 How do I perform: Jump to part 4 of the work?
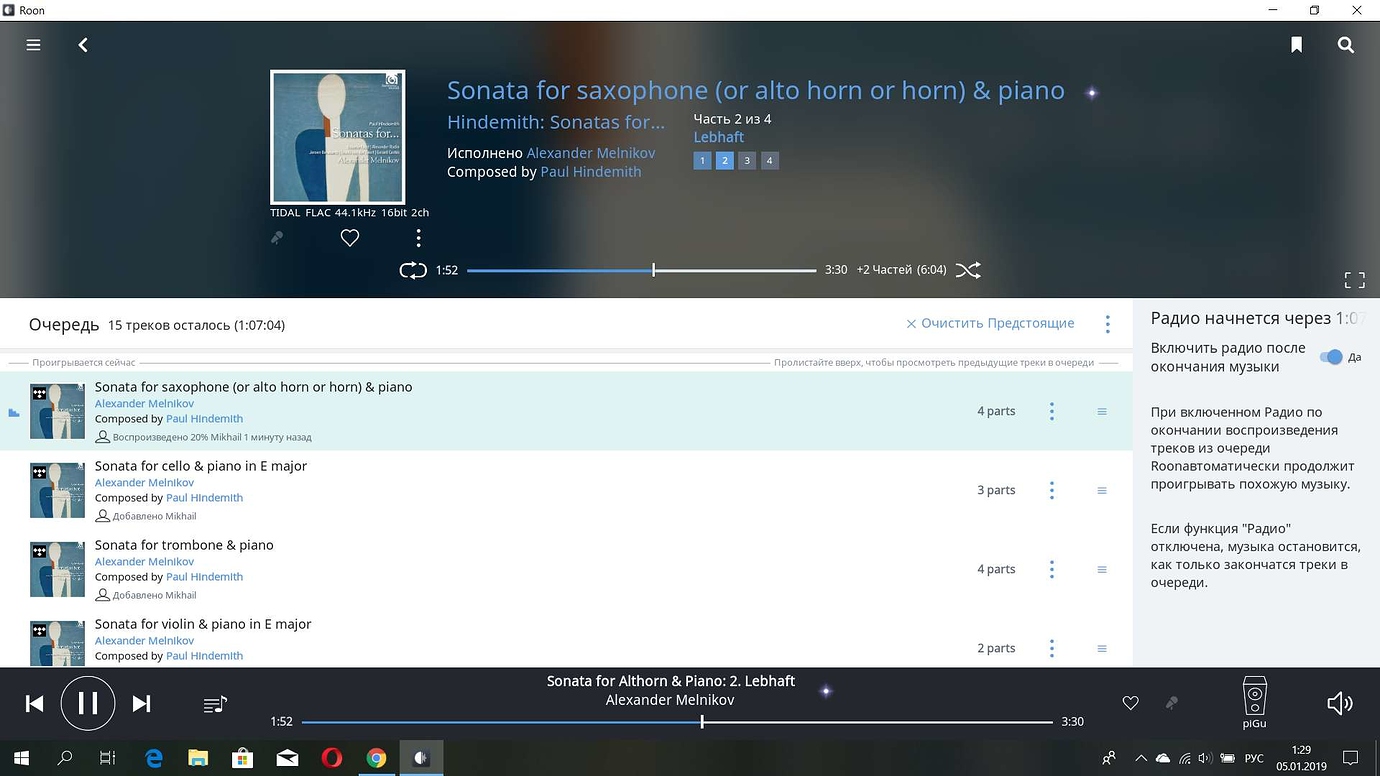(x=769, y=160)
